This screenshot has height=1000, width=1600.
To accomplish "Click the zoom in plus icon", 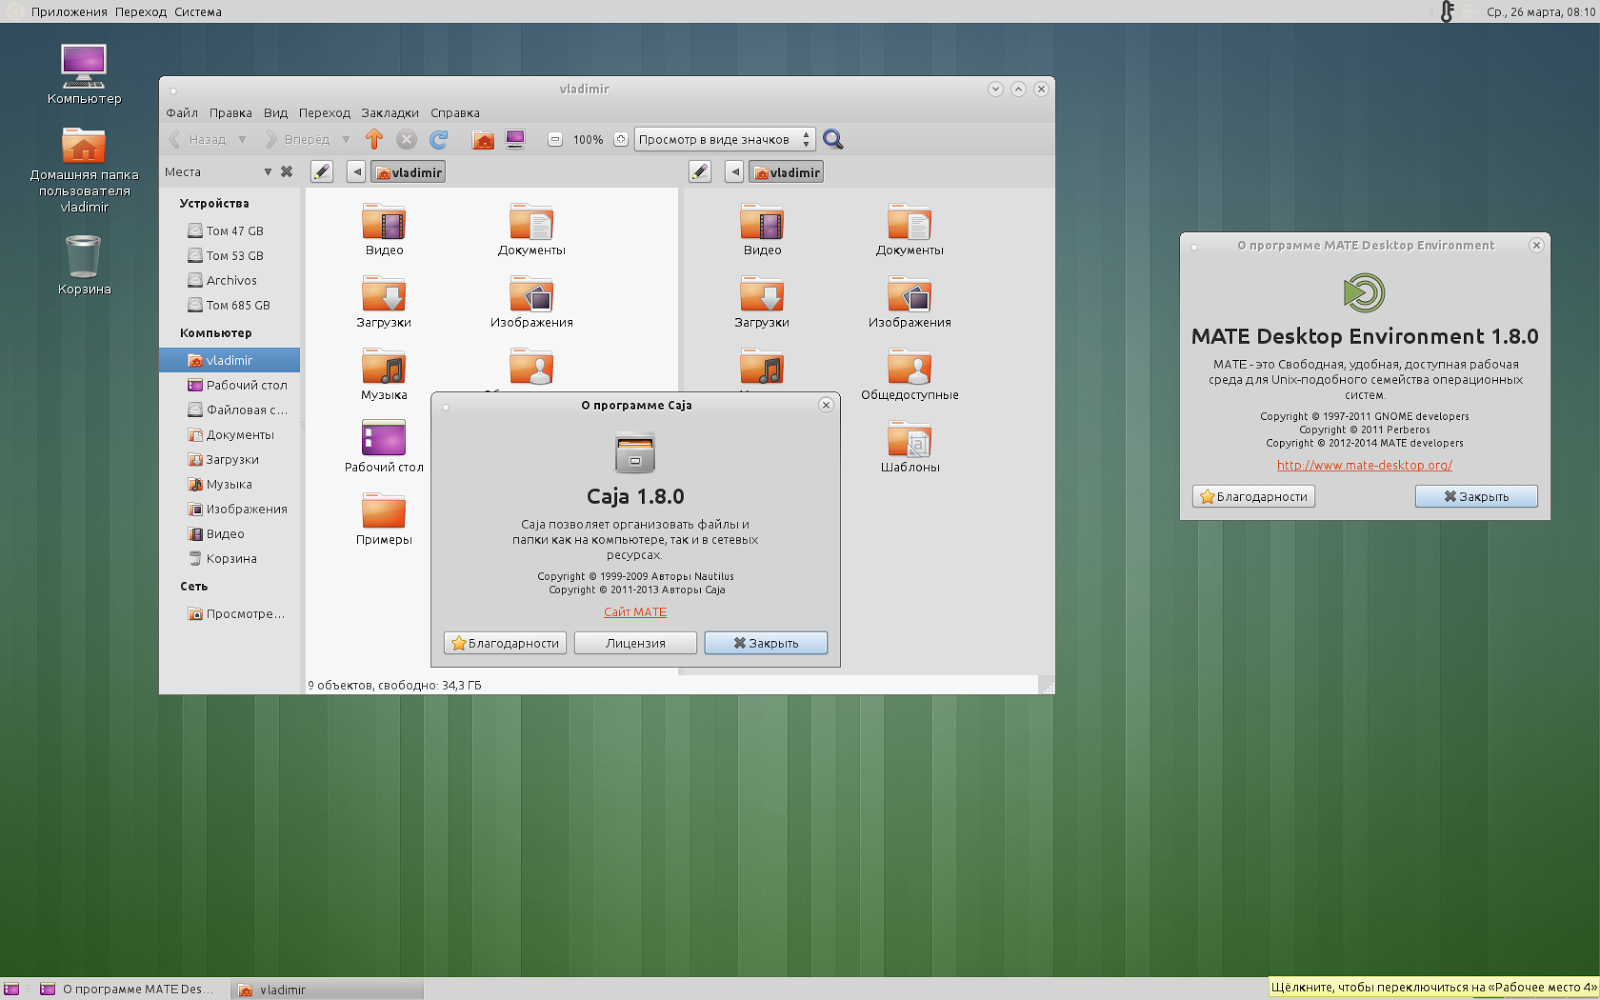I will pos(620,139).
